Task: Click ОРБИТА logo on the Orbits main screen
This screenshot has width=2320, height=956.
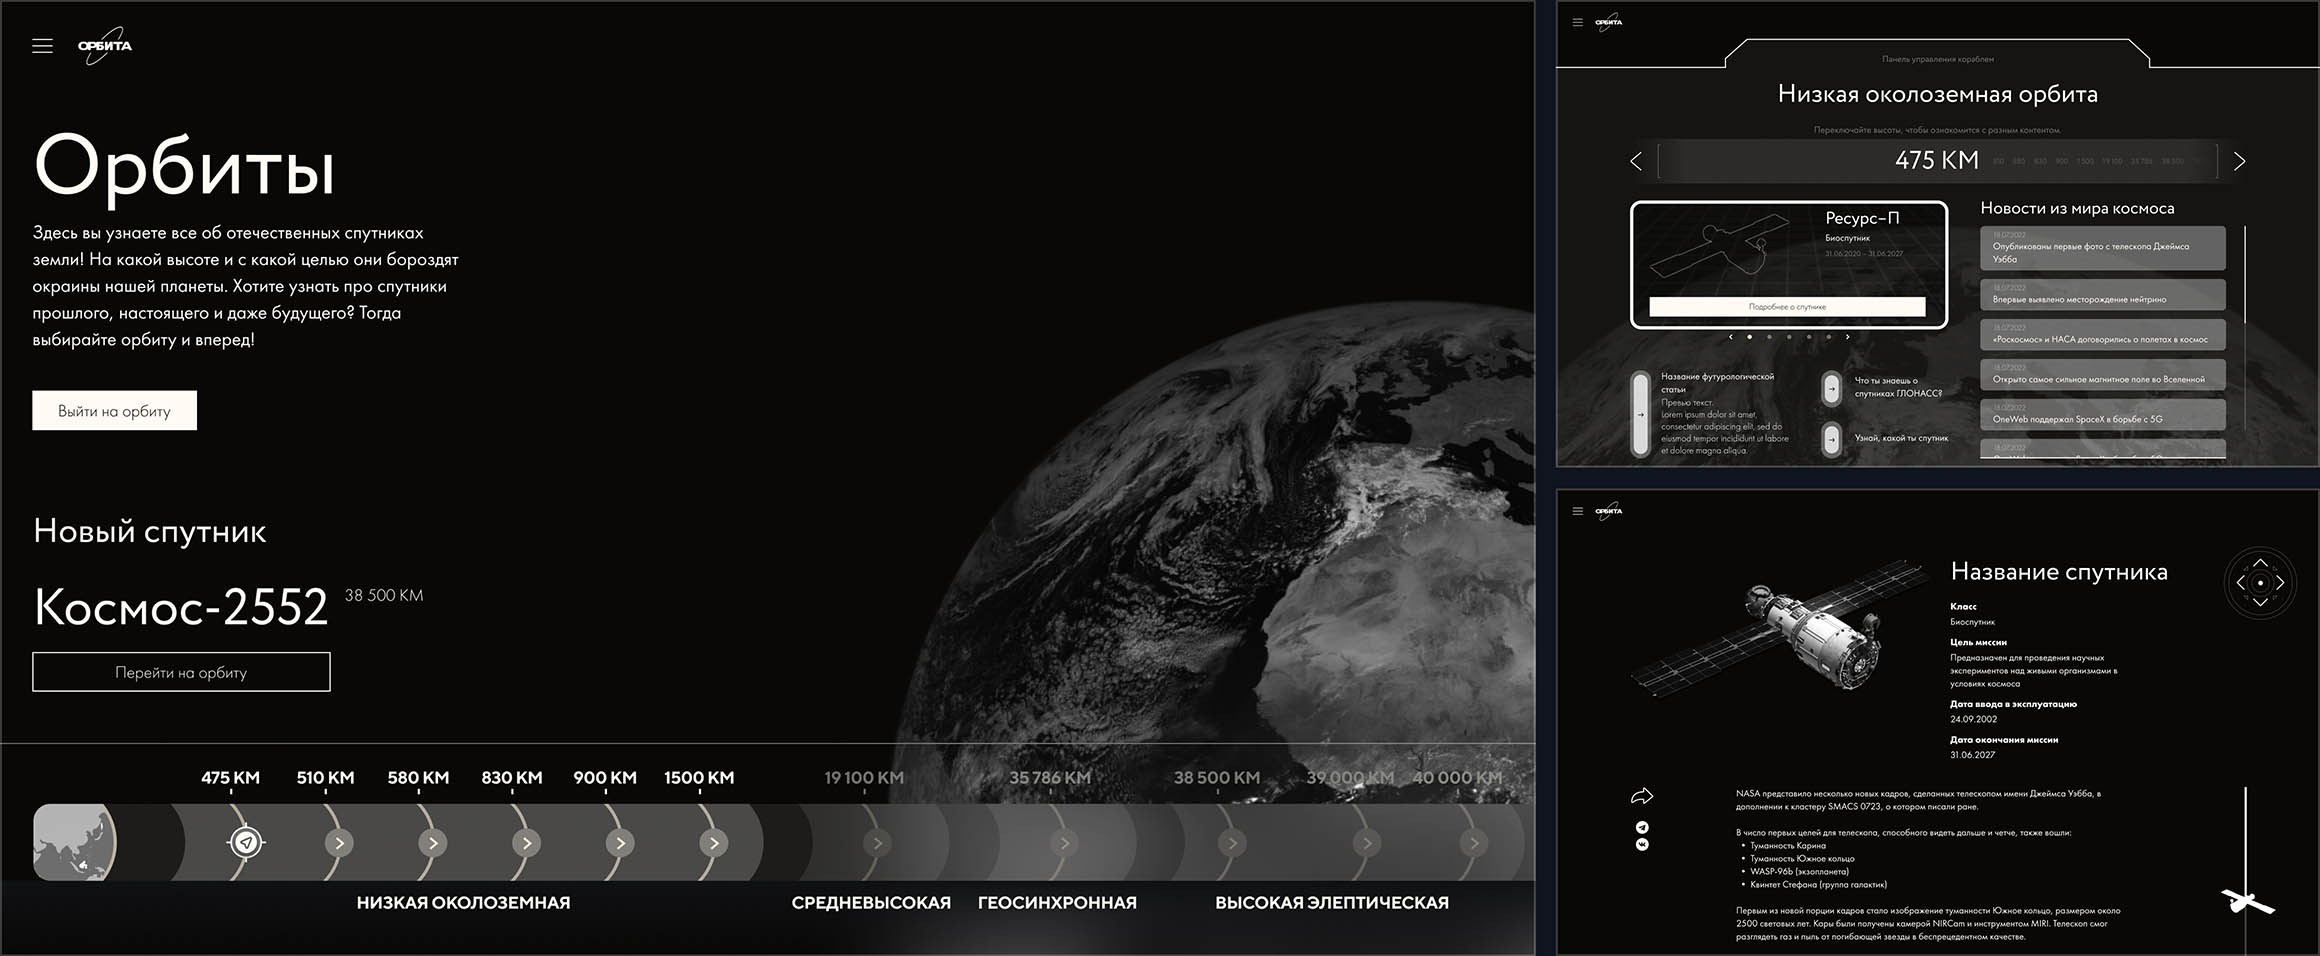Action: click(x=105, y=46)
